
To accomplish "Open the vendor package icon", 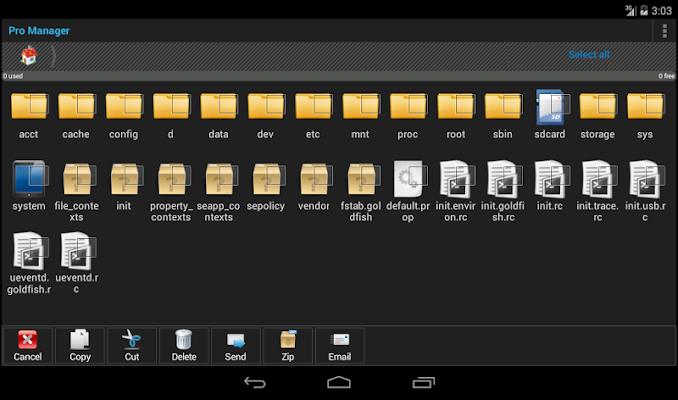I will 313,179.
